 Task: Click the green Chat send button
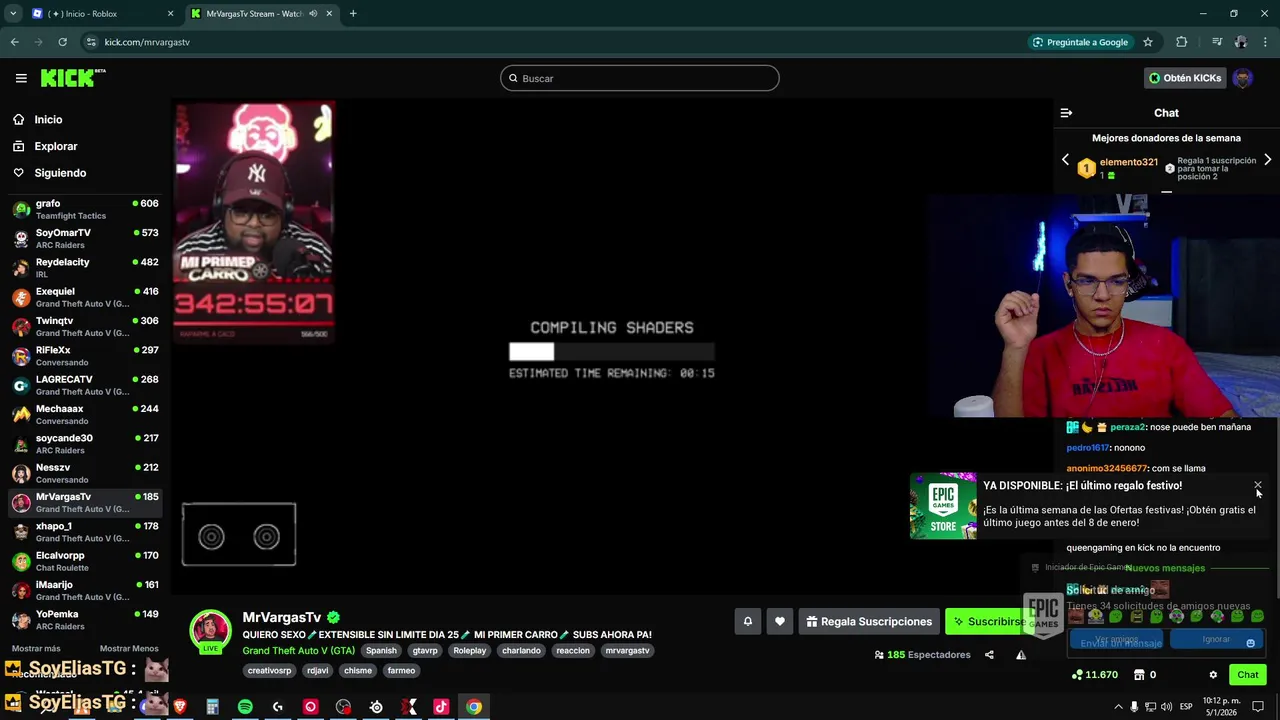click(1248, 675)
